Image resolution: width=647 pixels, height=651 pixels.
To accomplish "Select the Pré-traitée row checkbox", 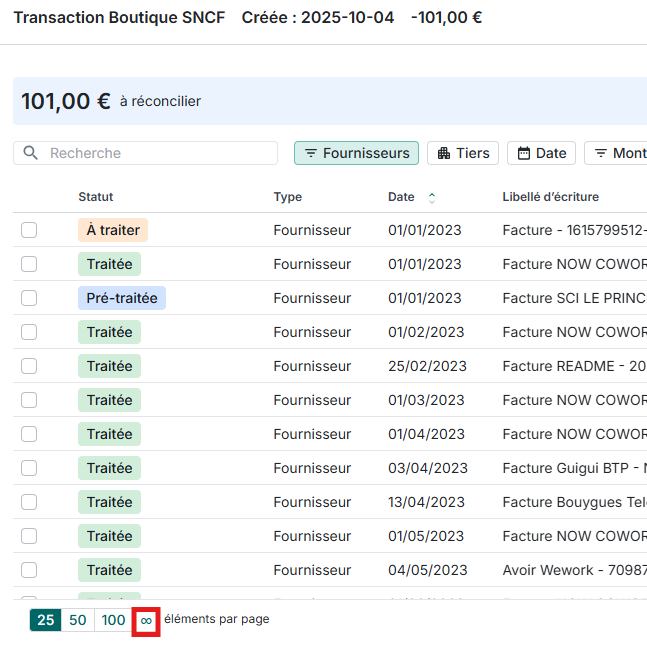I will pyautogui.click(x=29, y=298).
